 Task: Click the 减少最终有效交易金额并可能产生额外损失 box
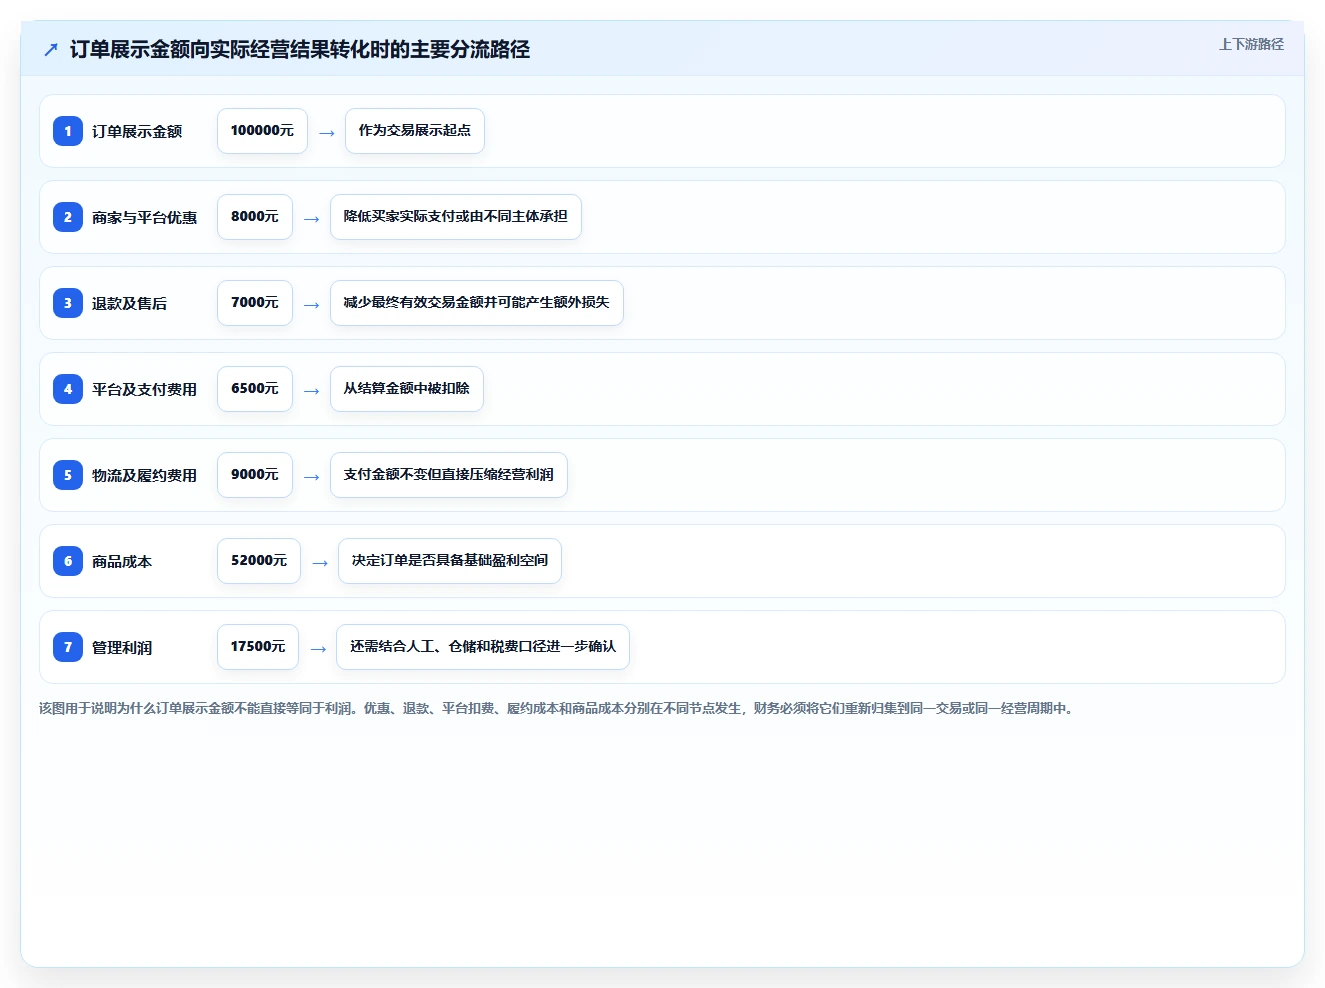(477, 303)
